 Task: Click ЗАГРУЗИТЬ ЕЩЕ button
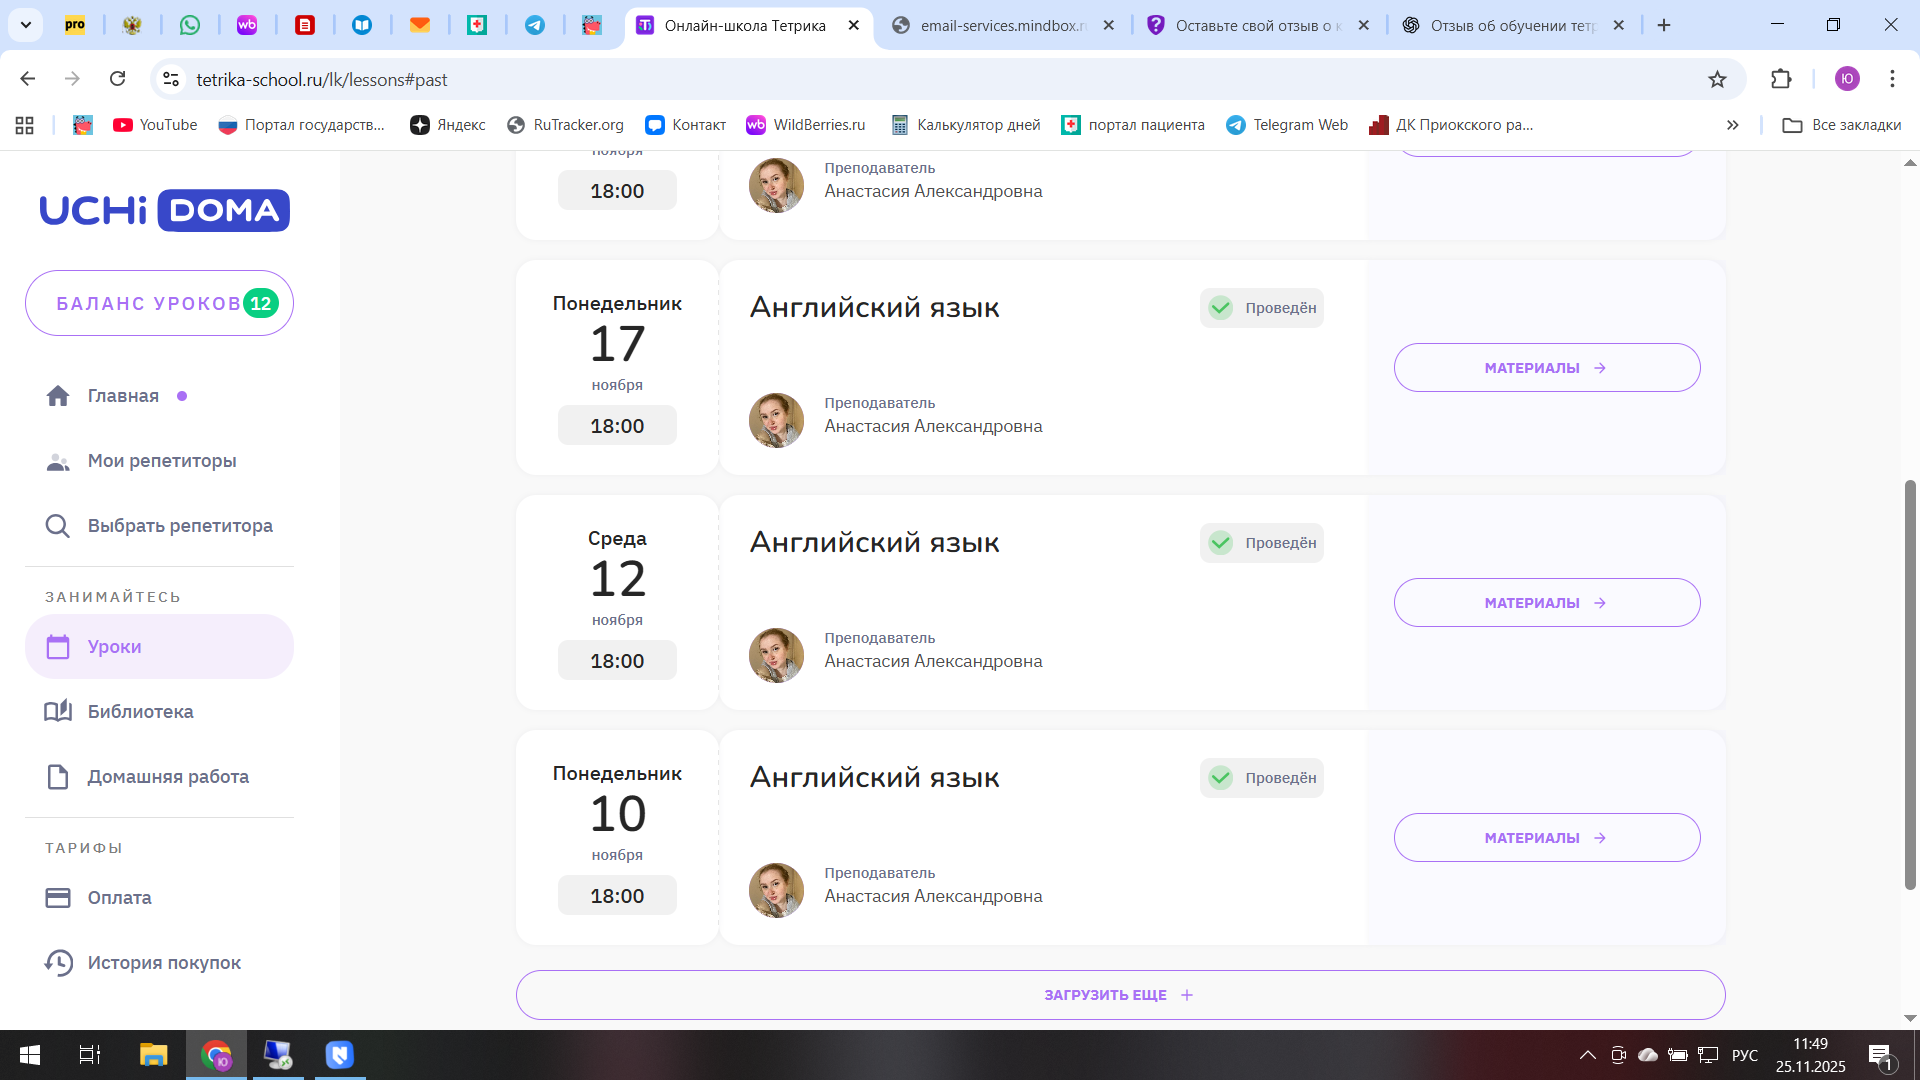click(x=1120, y=995)
